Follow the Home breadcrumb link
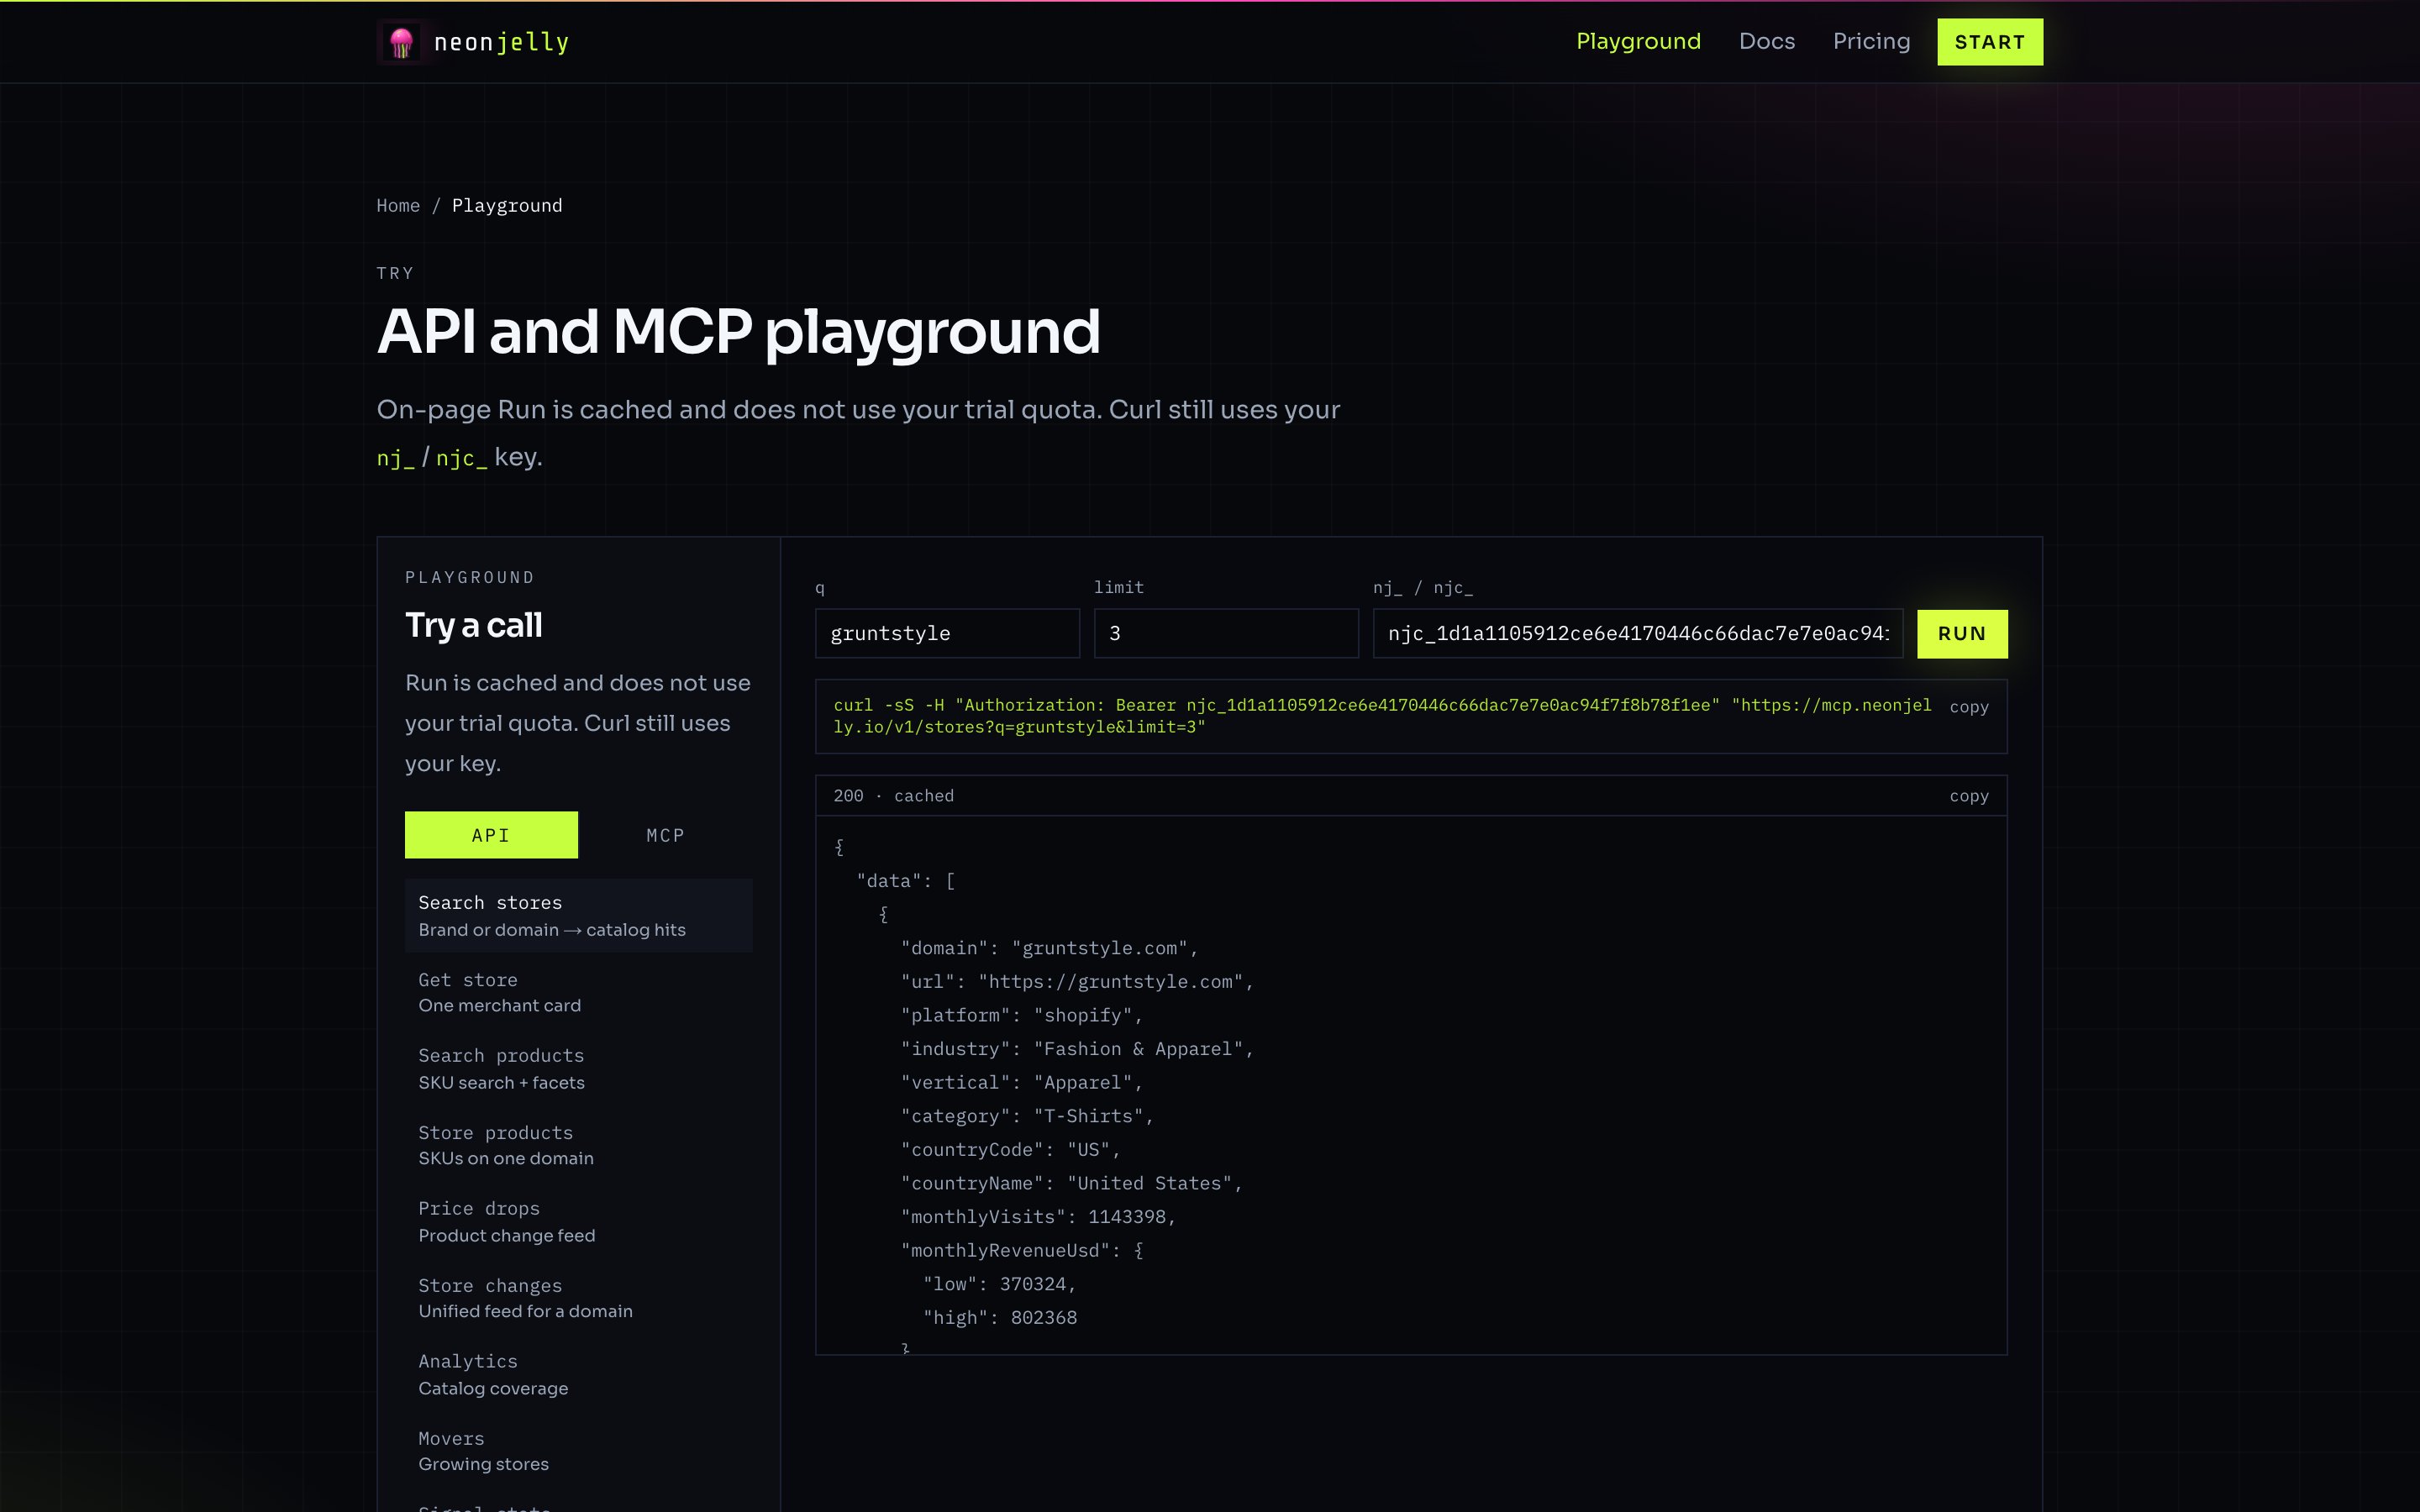Screen dimensions: 2420x1512 [x=398, y=205]
